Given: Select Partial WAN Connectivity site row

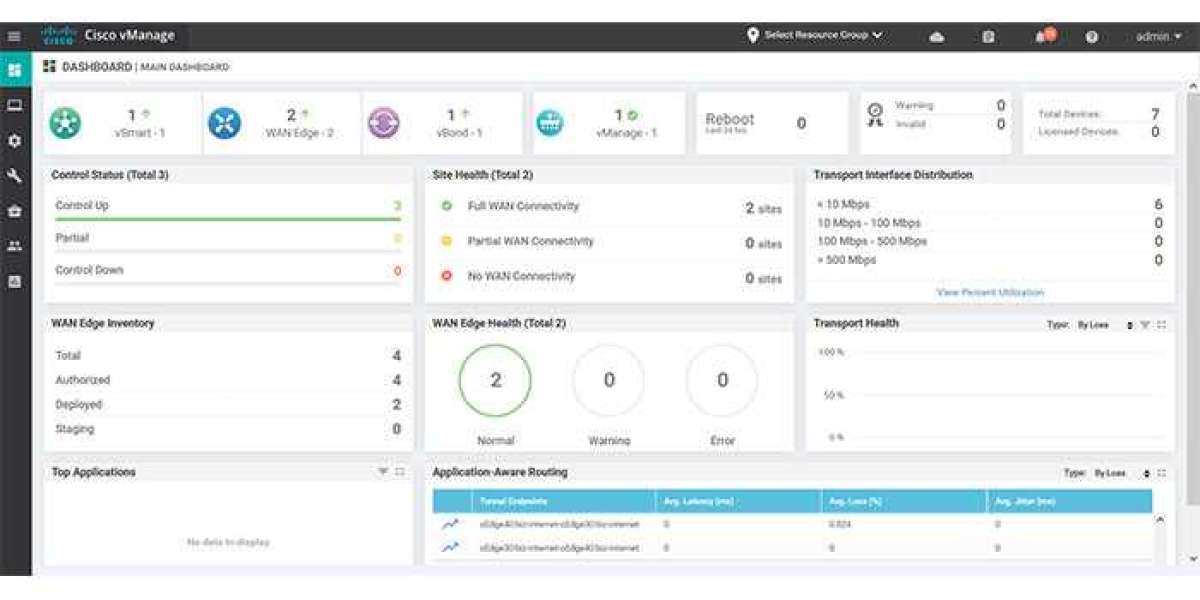Looking at the screenshot, I should [x=610, y=242].
